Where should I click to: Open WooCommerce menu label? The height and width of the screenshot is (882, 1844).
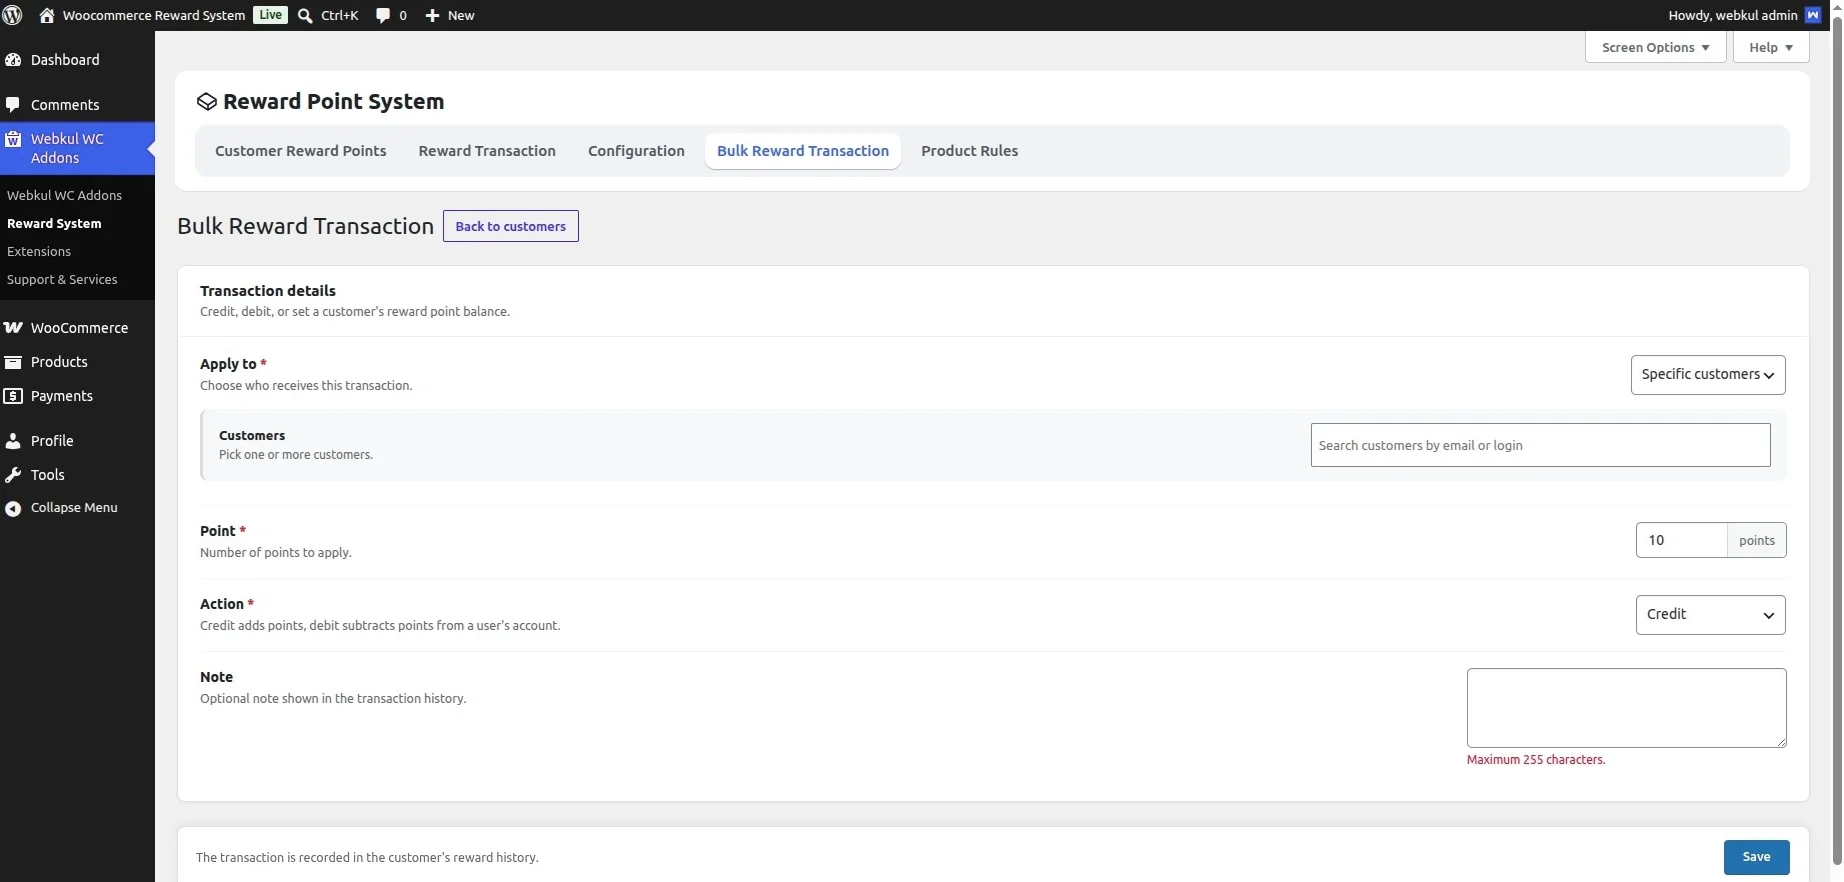point(79,328)
